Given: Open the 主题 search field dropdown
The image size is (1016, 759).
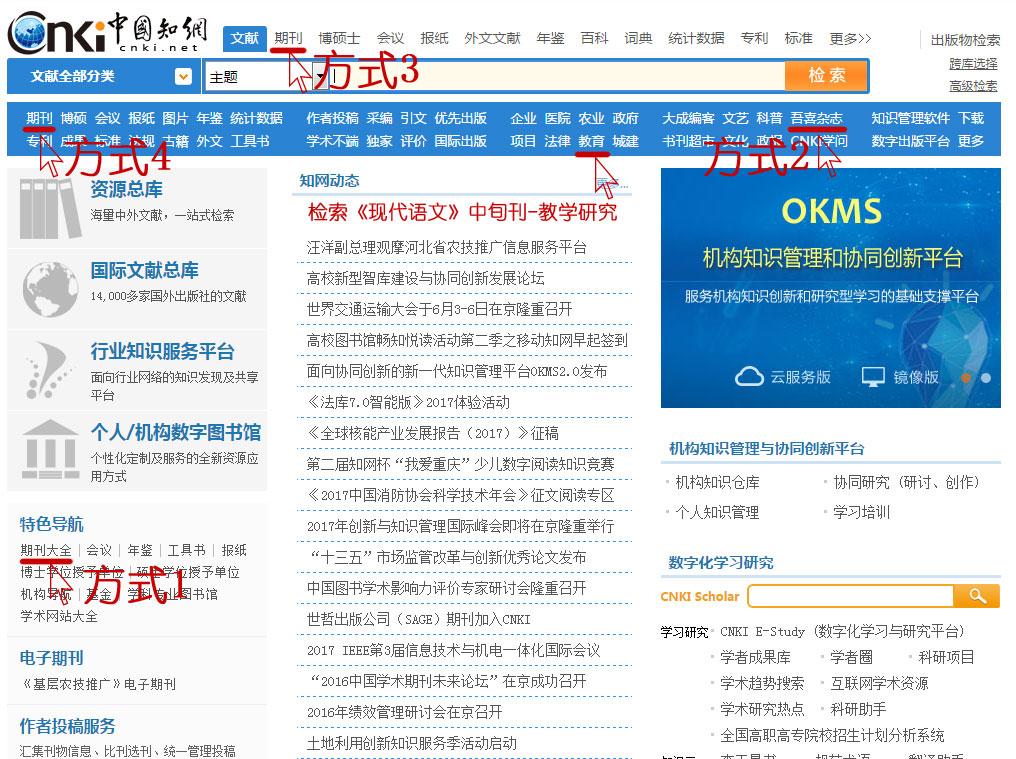Looking at the screenshot, I should point(320,77).
